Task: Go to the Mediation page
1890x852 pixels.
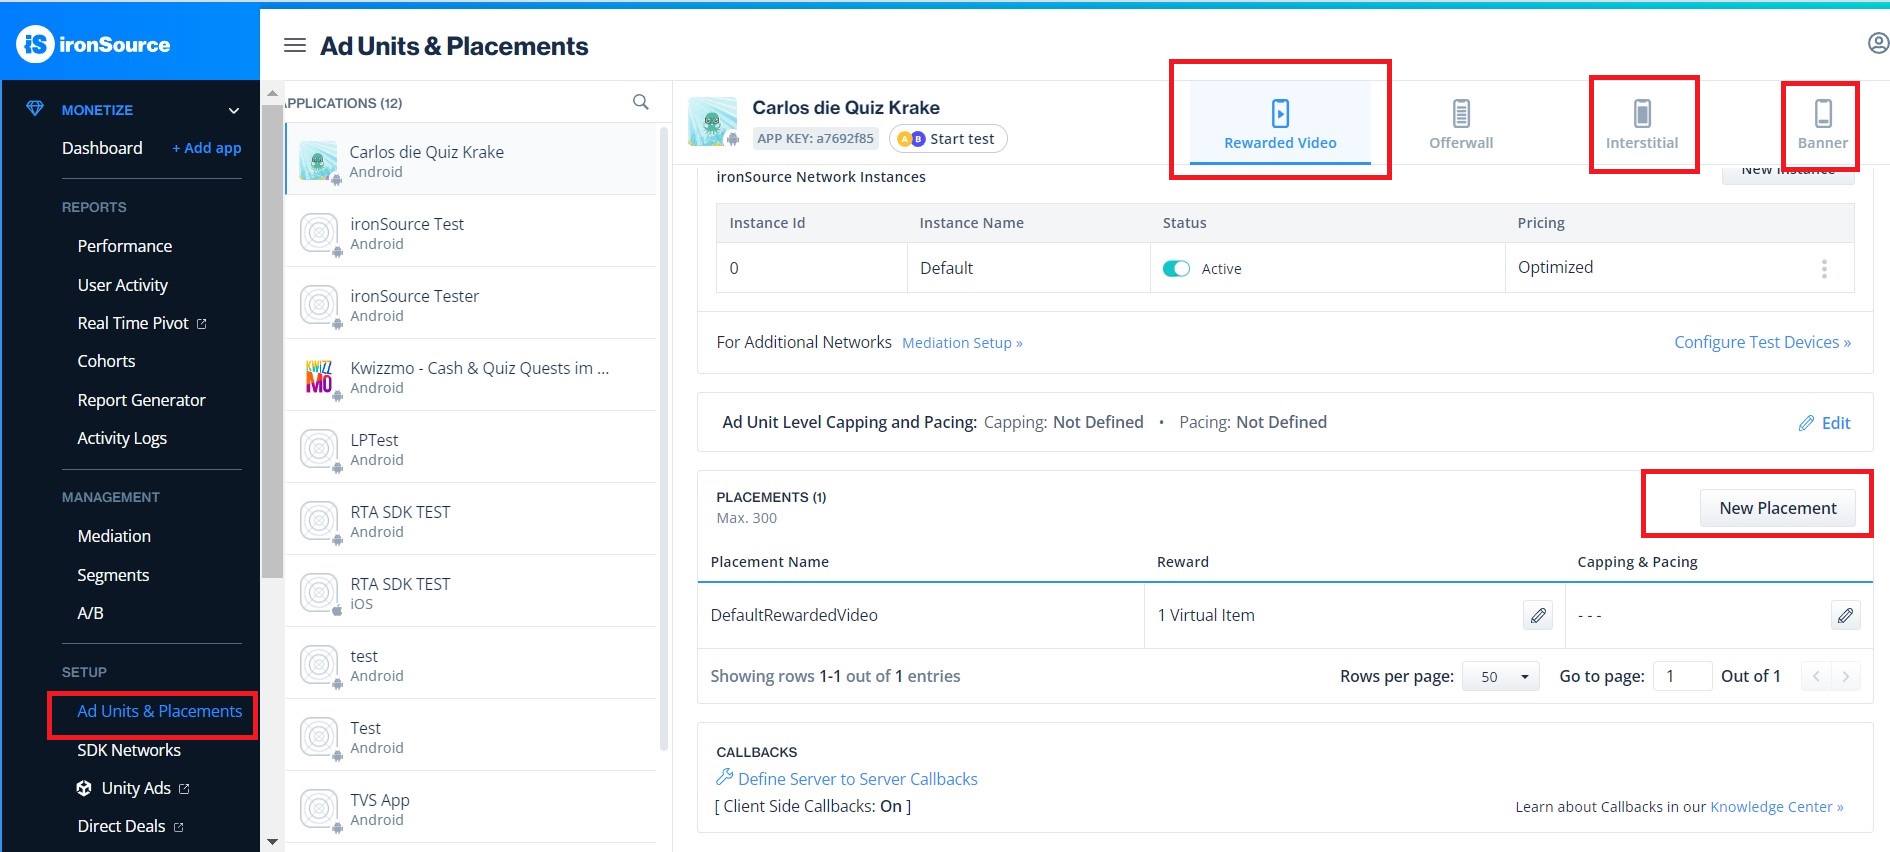Action: (x=114, y=536)
